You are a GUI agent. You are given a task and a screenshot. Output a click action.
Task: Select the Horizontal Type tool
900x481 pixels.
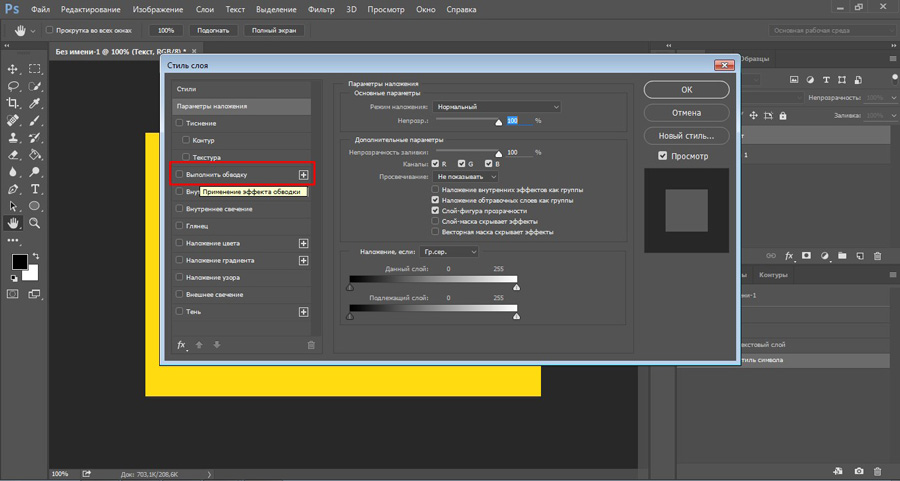(x=35, y=189)
